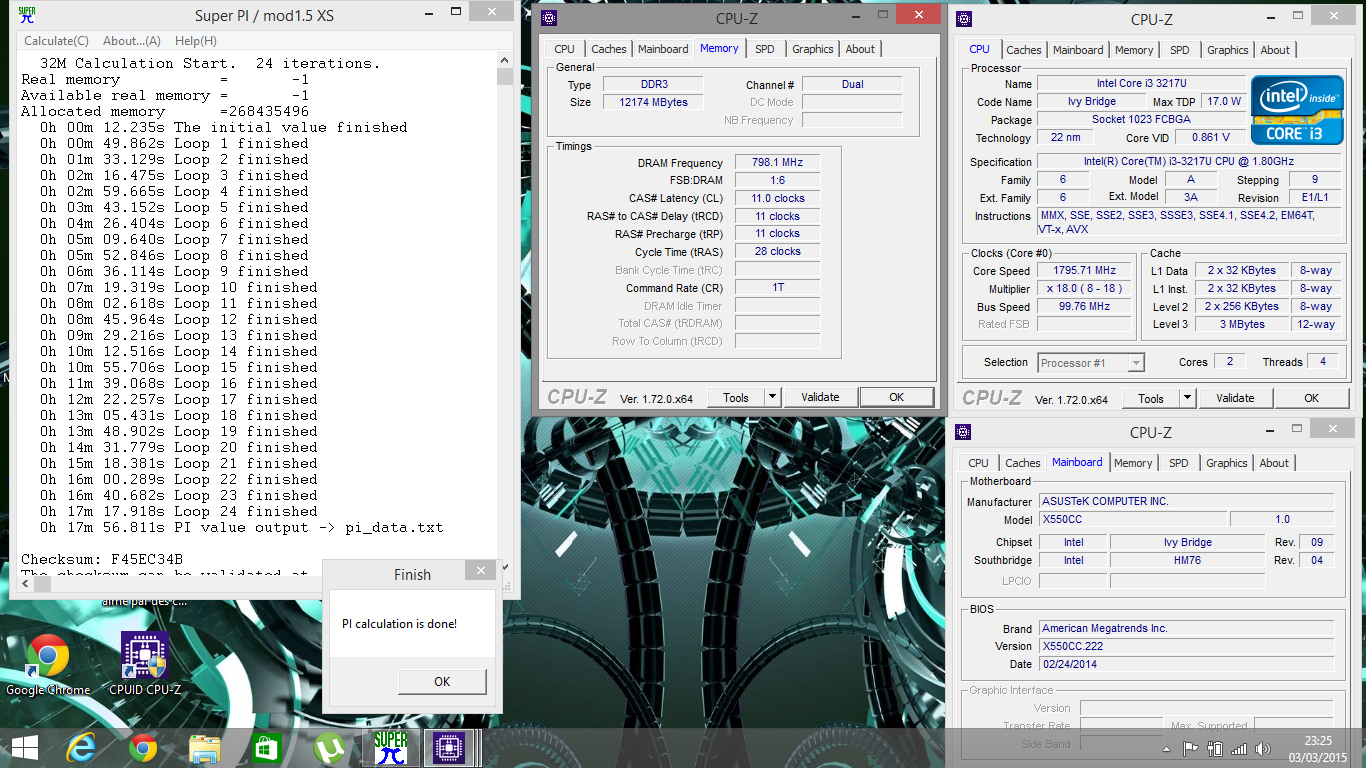Show hidden system tray icons
Image resolution: width=1366 pixels, height=768 pixels.
(1167, 749)
